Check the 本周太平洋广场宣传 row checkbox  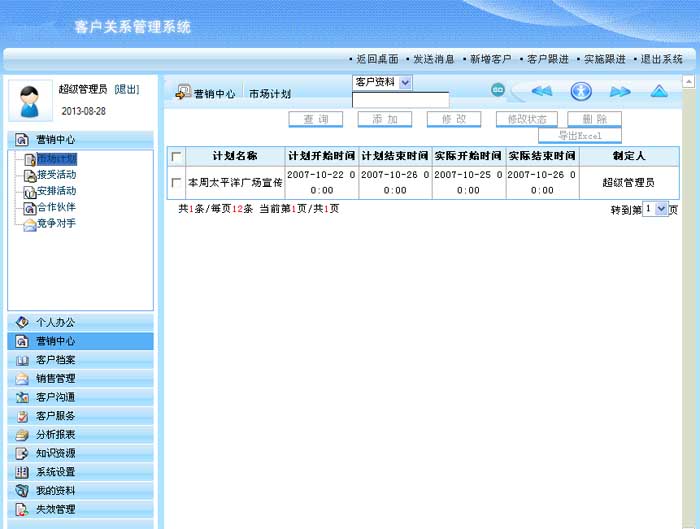click(177, 182)
